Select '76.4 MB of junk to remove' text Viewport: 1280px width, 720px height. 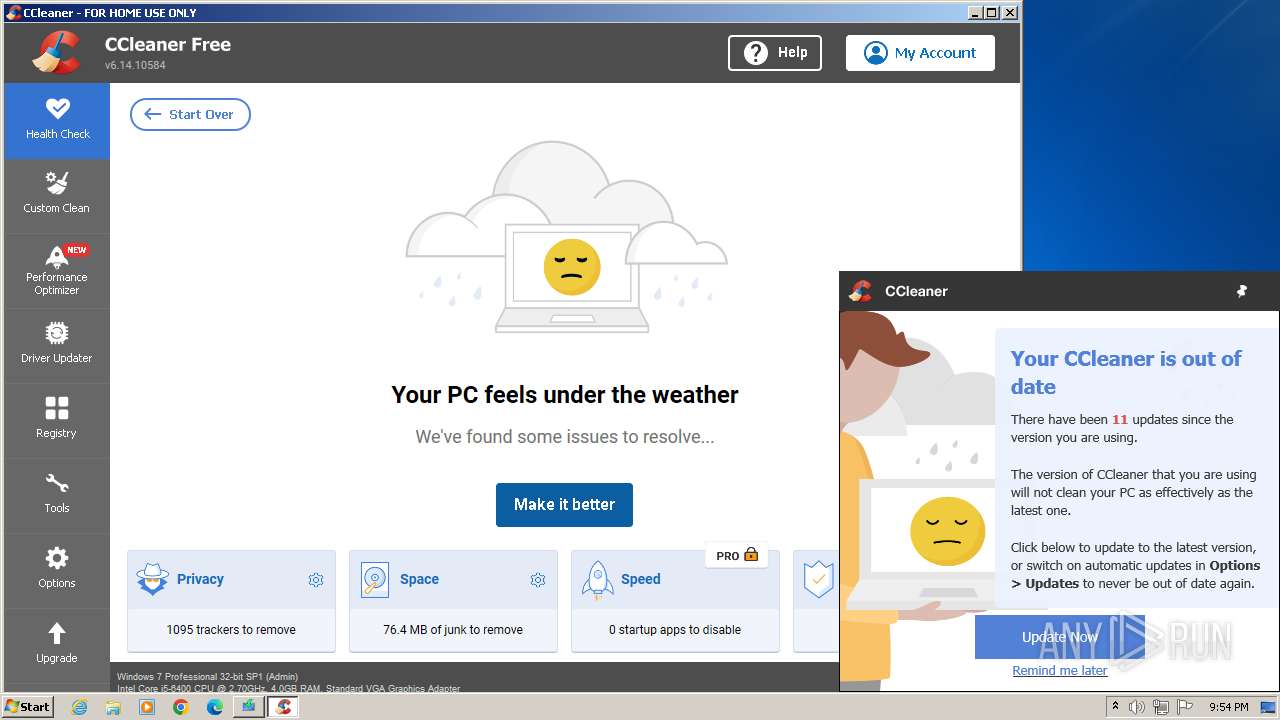[x=453, y=630]
